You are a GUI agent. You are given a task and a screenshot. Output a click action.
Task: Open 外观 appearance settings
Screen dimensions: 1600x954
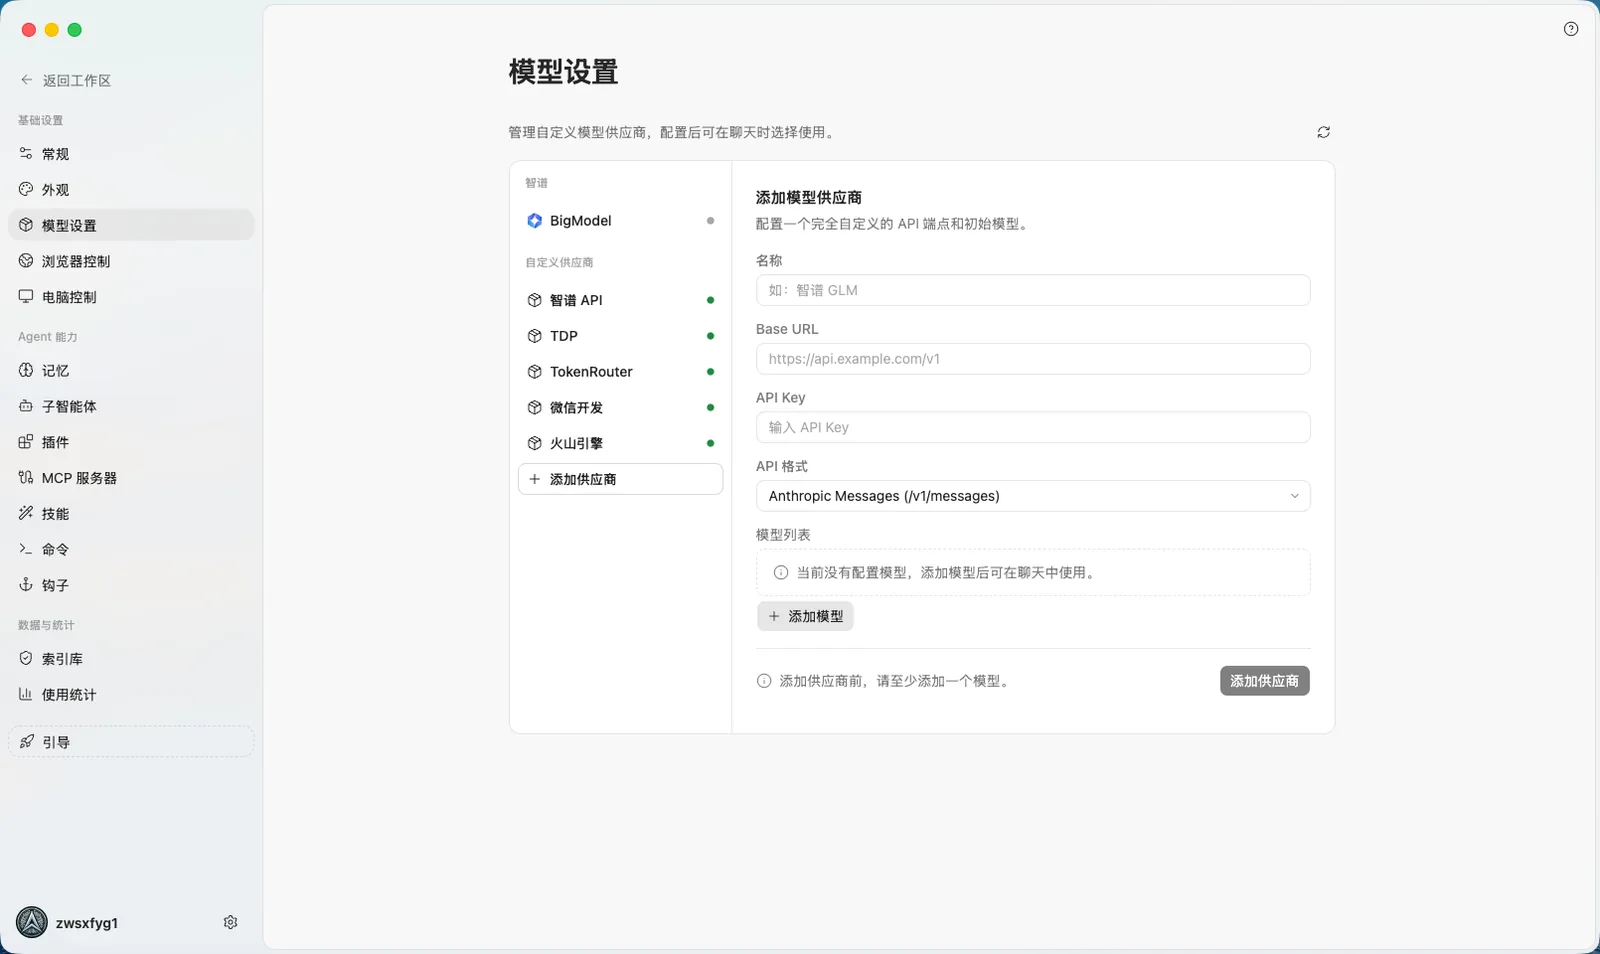tap(131, 190)
